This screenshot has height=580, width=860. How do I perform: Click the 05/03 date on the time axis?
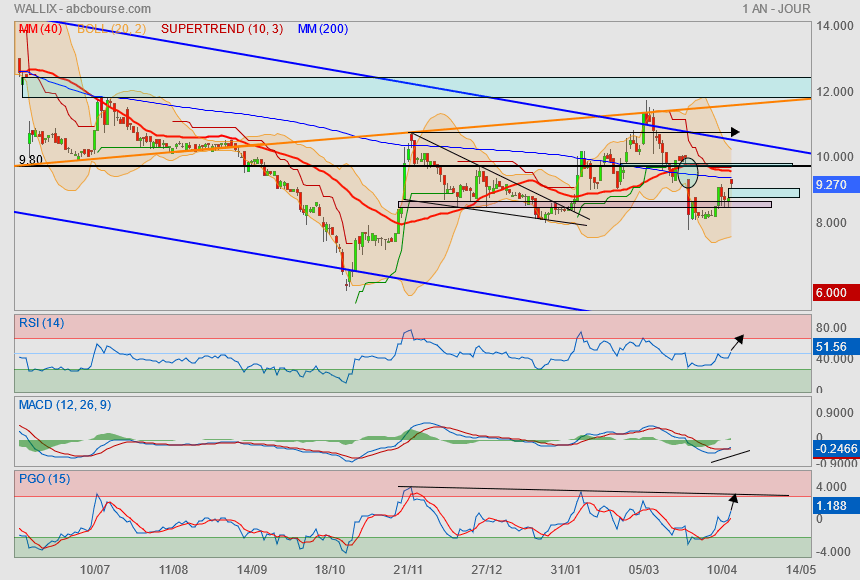[x=644, y=570]
